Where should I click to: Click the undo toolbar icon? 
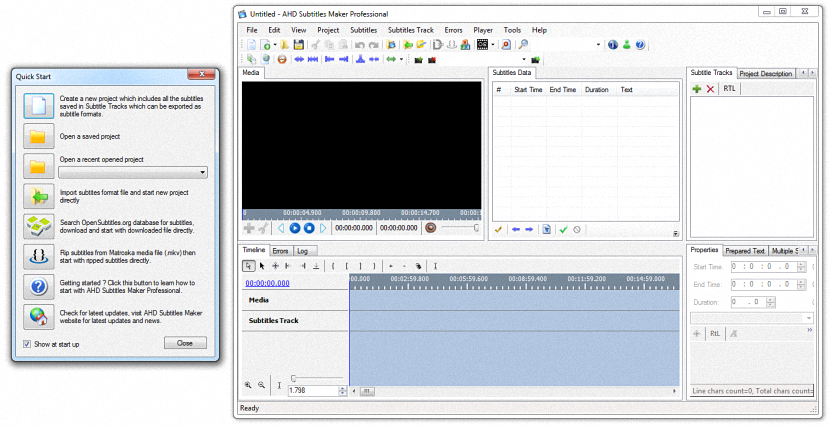pyautogui.click(x=360, y=45)
